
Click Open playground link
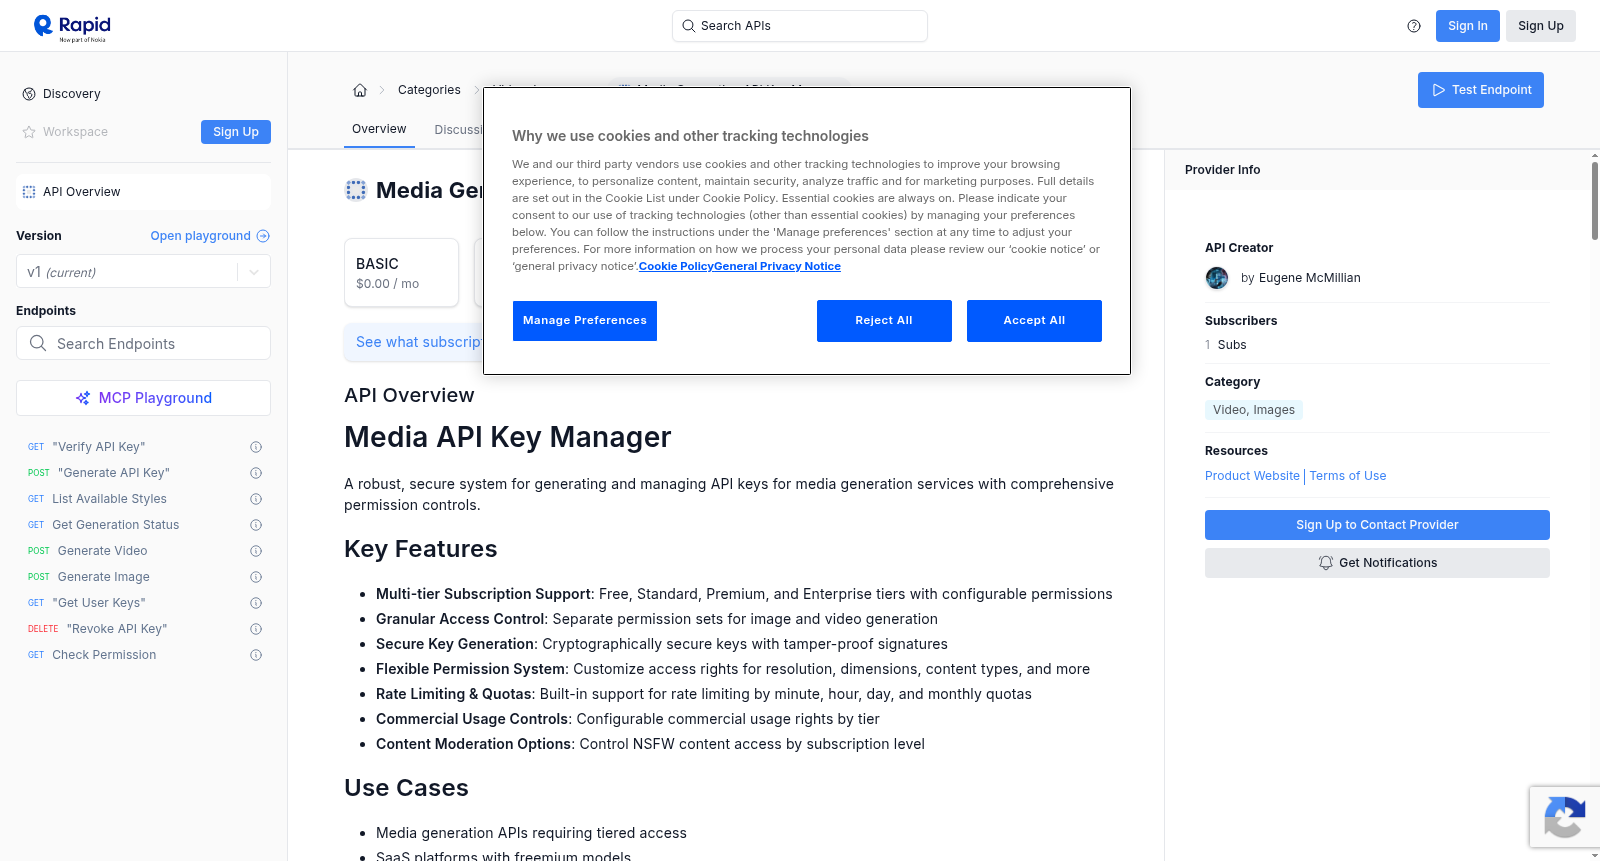[x=210, y=236]
